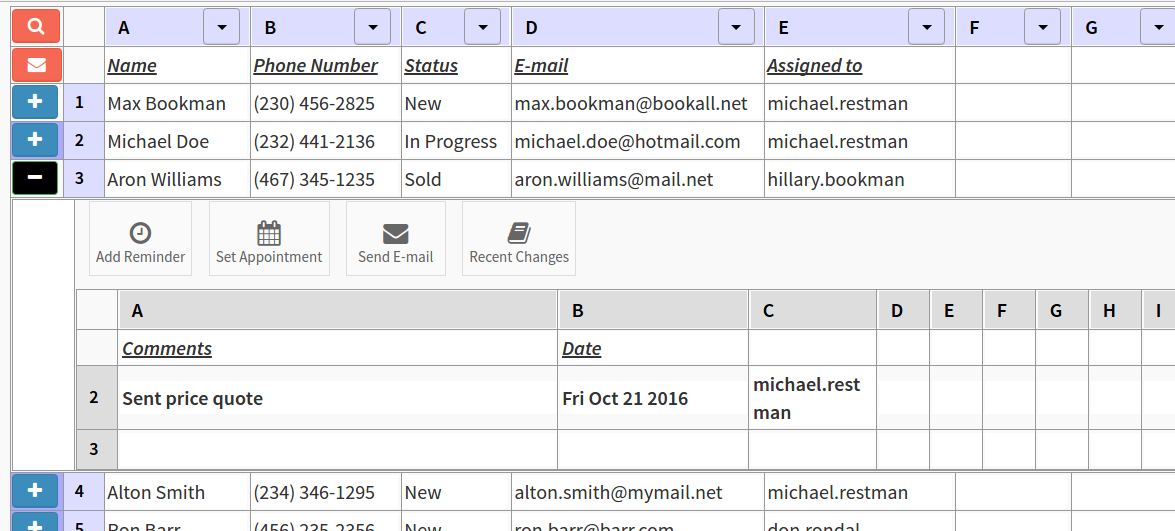Expand row 1 Max Bookman details
This screenshot has width=1175, height=531.
35,102
